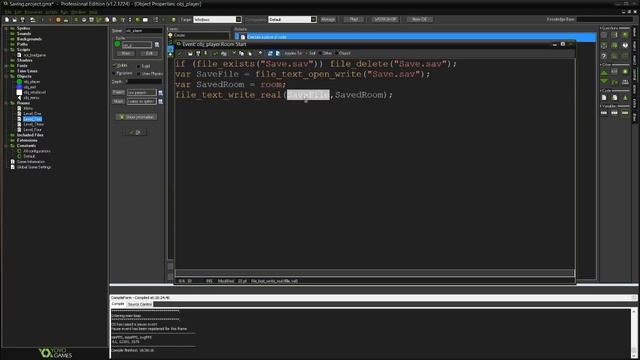
Task: Click the Copy icon in code editor toolbar
Action: pos(242,53)
